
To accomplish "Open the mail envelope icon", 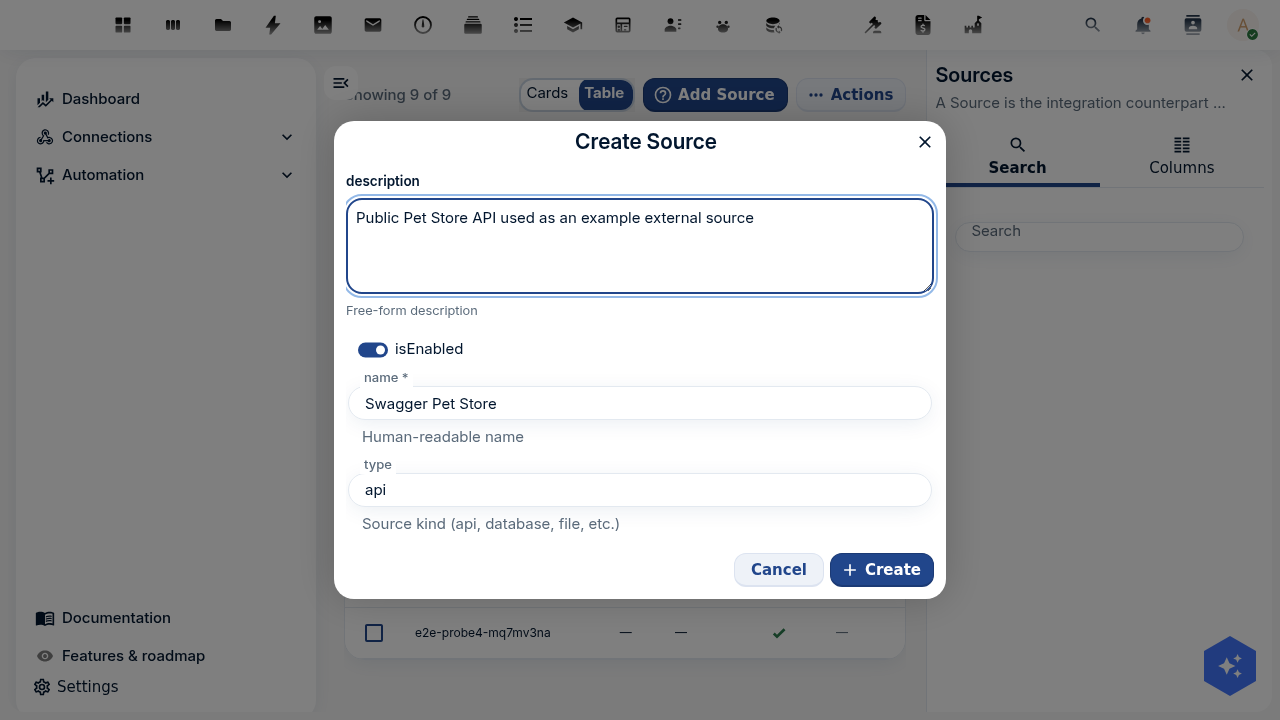I will 373,25.
